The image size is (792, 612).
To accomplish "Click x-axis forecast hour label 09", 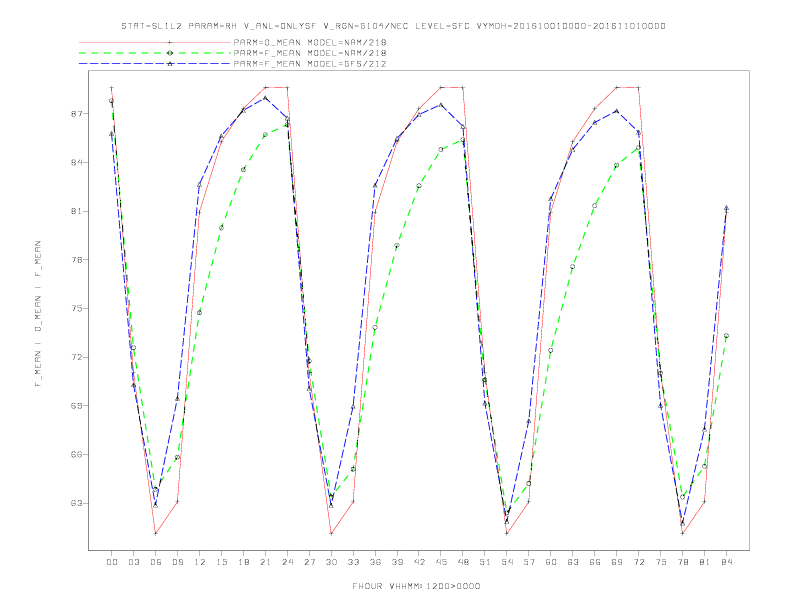I will pos(177,562).
